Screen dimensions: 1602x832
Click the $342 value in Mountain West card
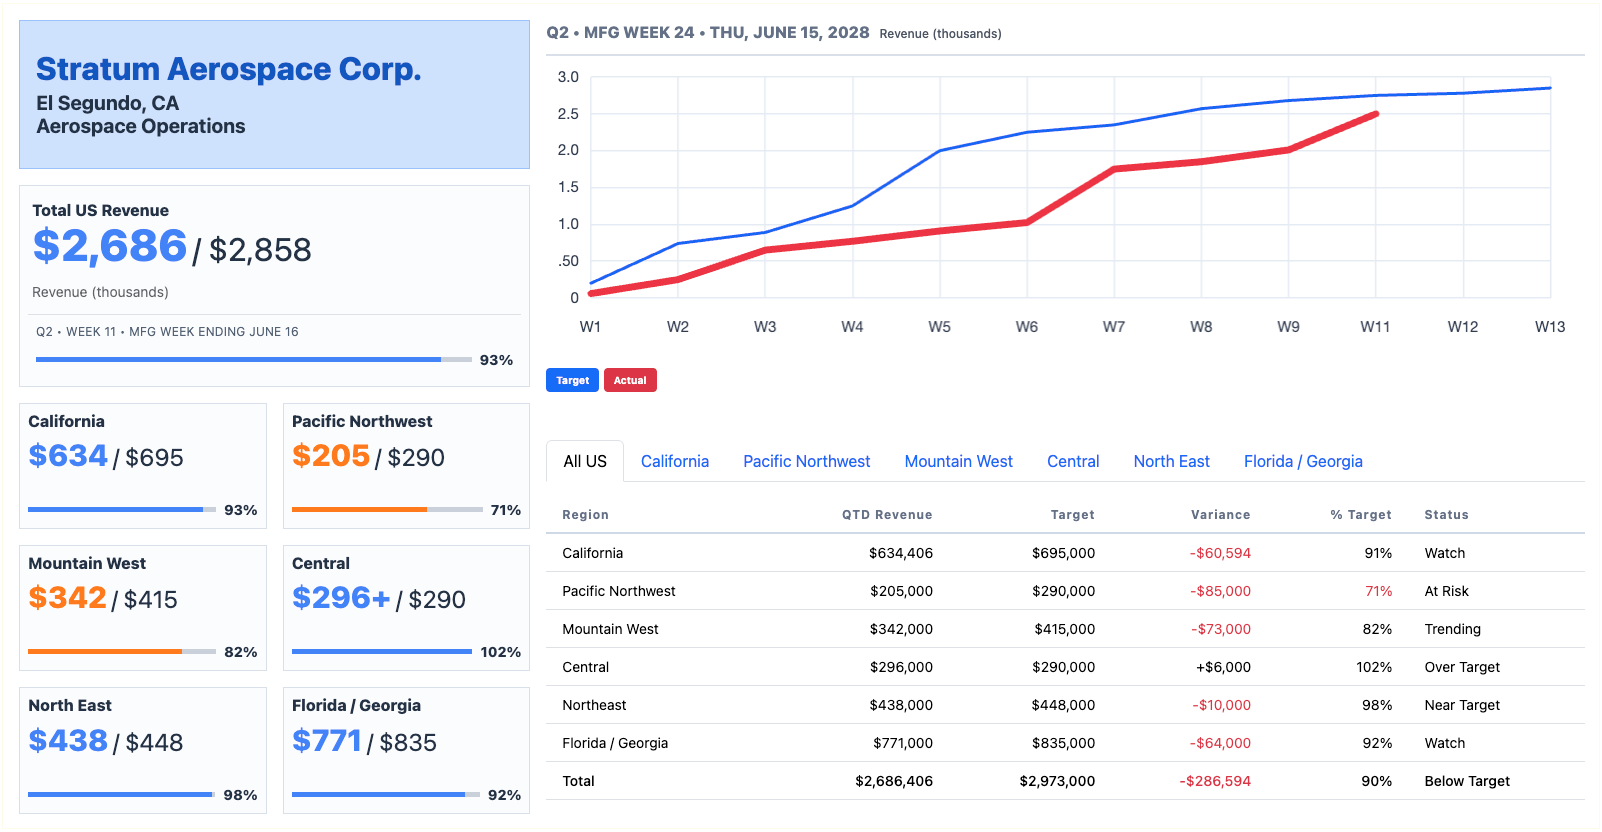tap(67, 598)
